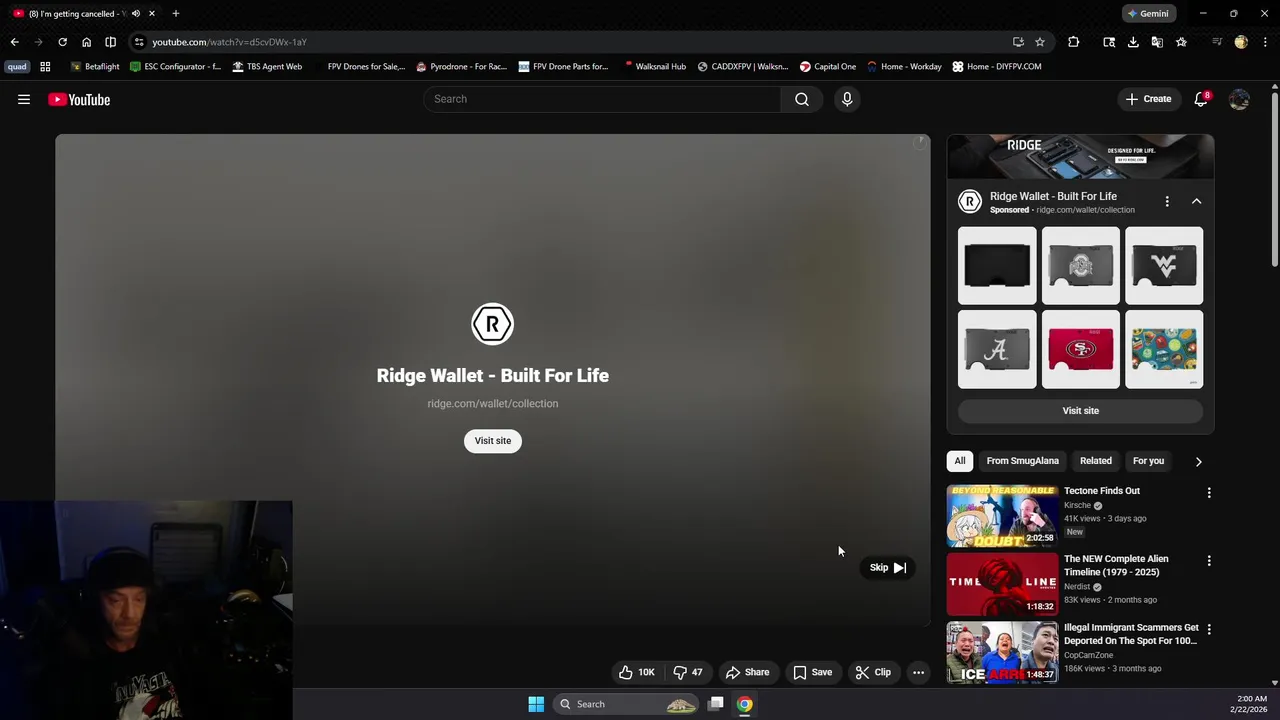Screen dimensions: 1280x720
Task: Open Chrome extensions puzzle icon
Action: pos(1073,42)
